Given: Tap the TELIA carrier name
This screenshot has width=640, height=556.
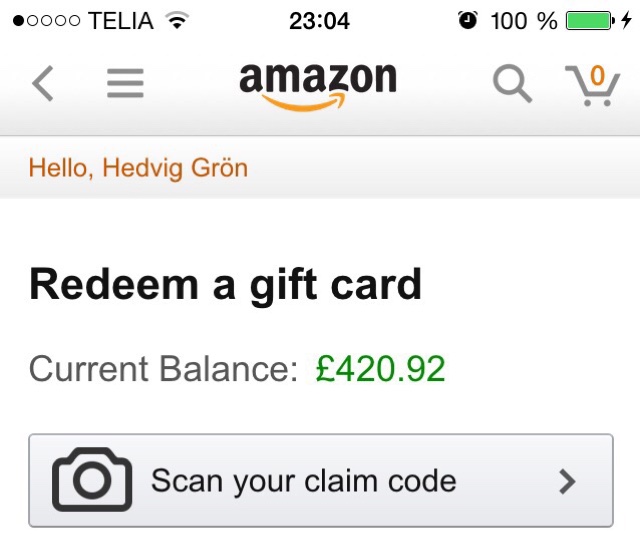Looking at the screenshot, I should point(121,21).
